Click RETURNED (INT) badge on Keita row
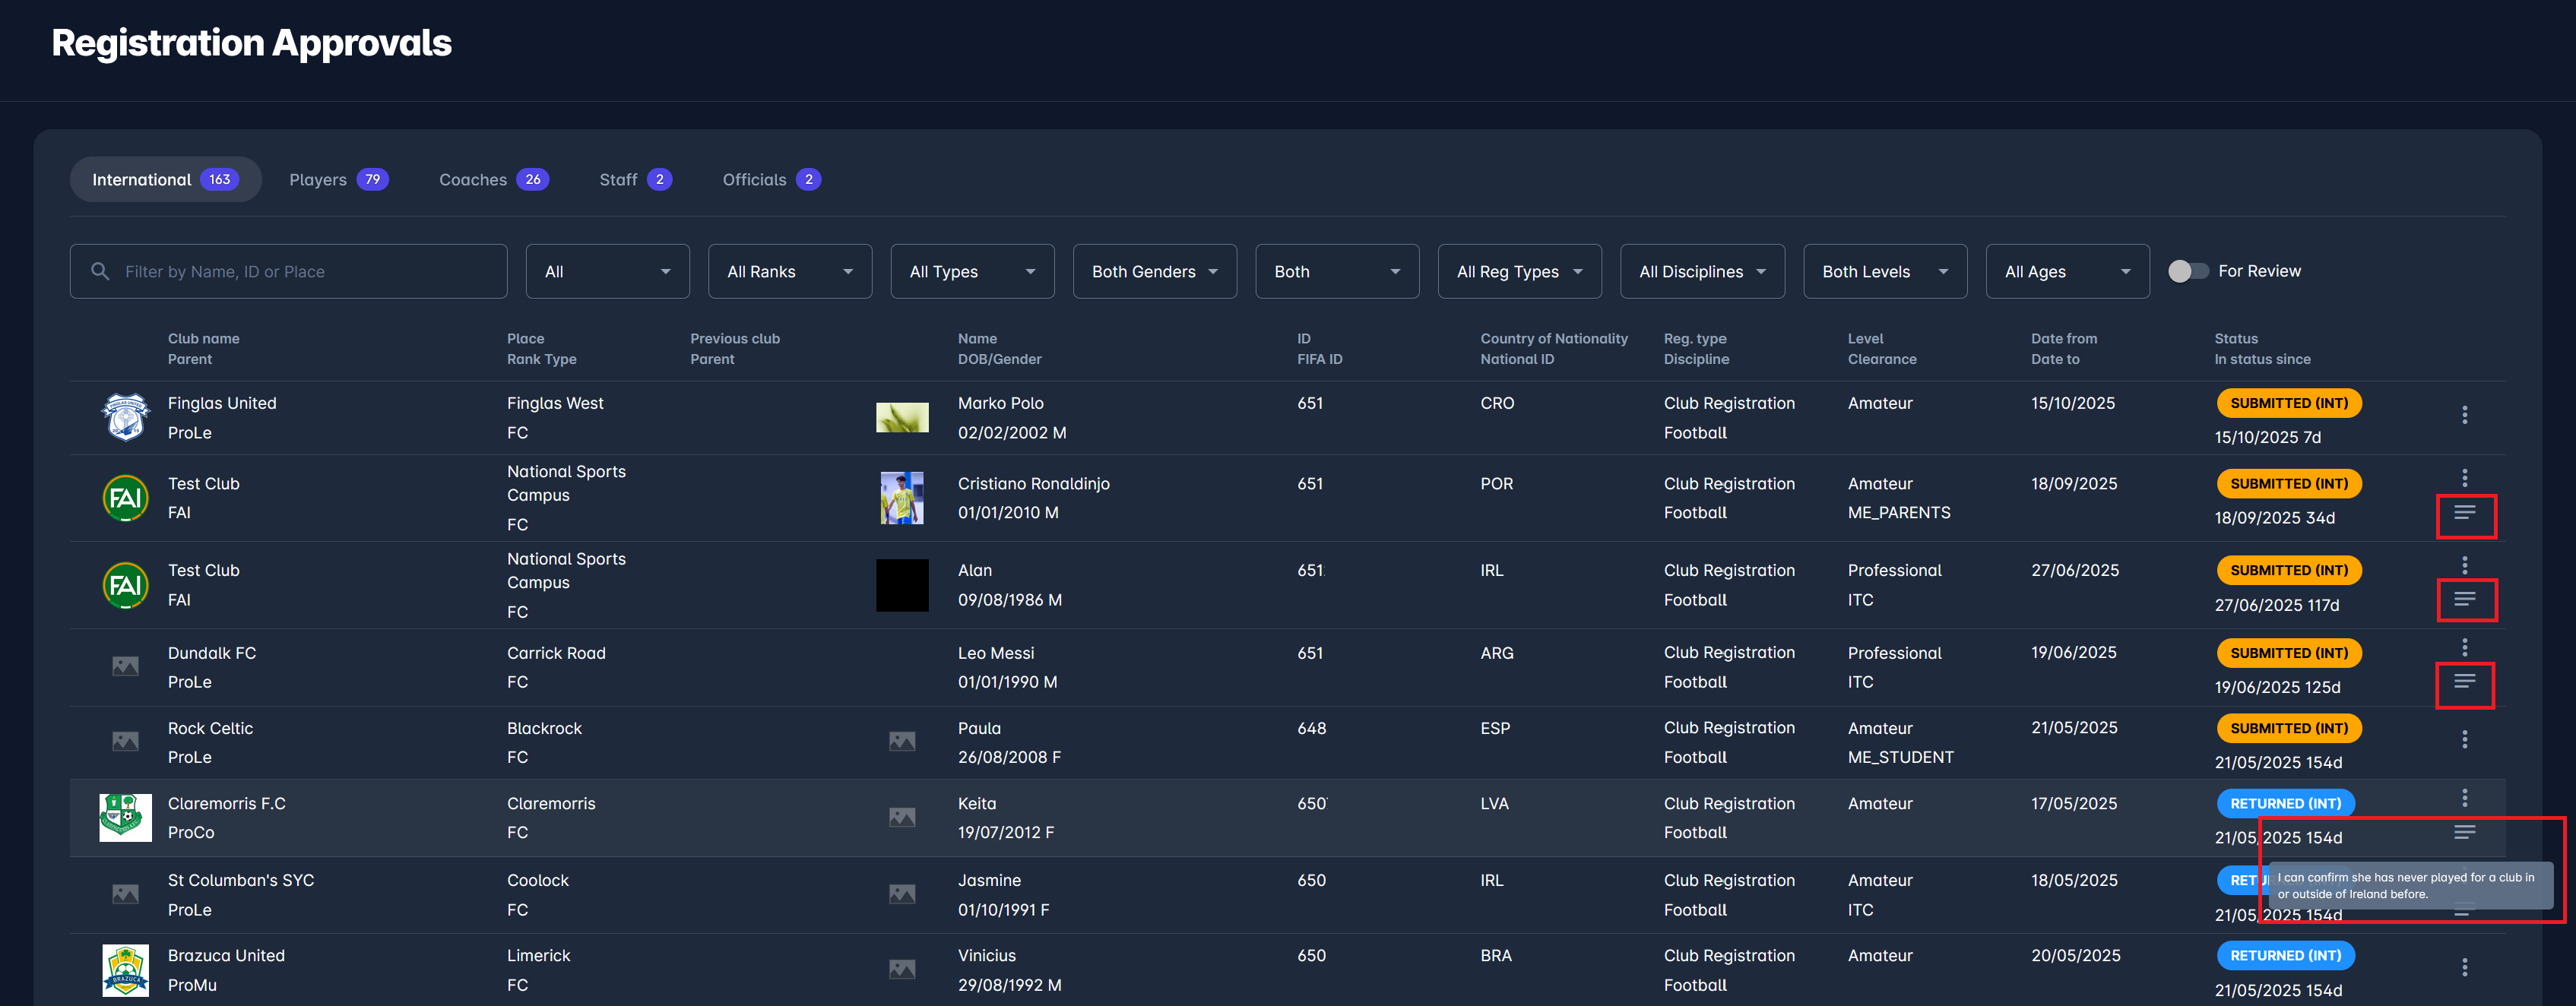 (2285, 803)
